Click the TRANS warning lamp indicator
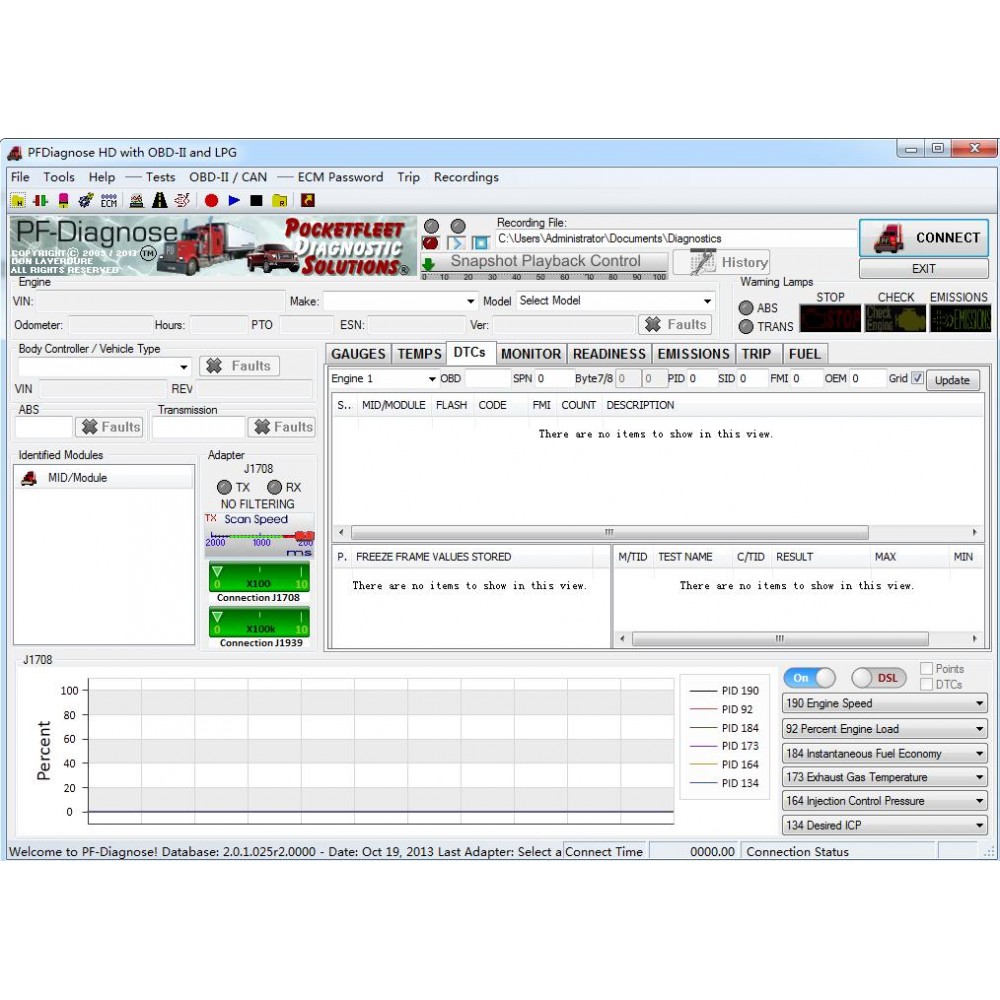 coord(746,327)
